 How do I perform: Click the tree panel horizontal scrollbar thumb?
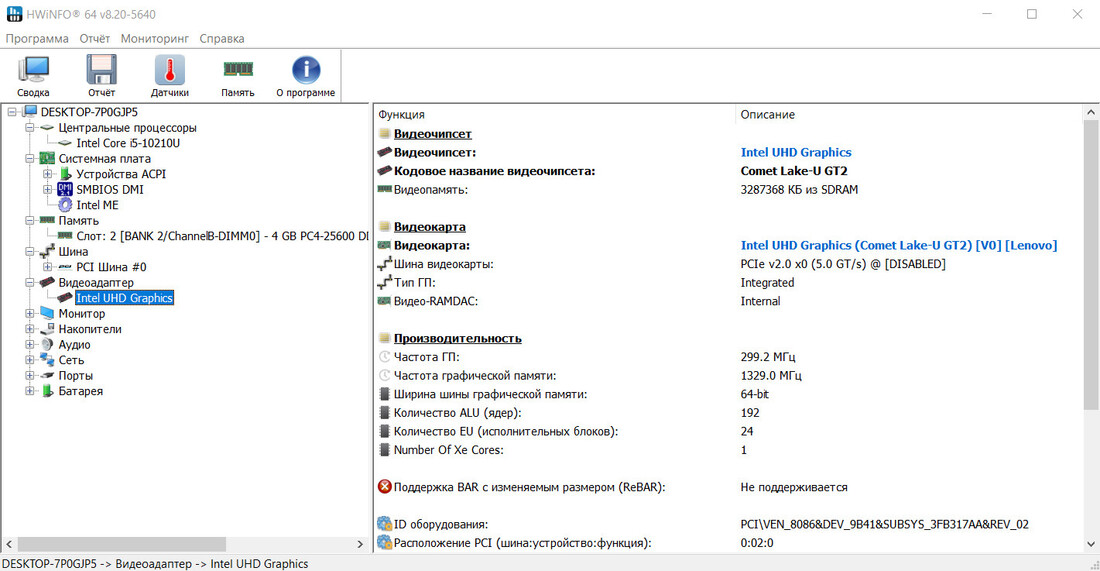click(122, 544)
